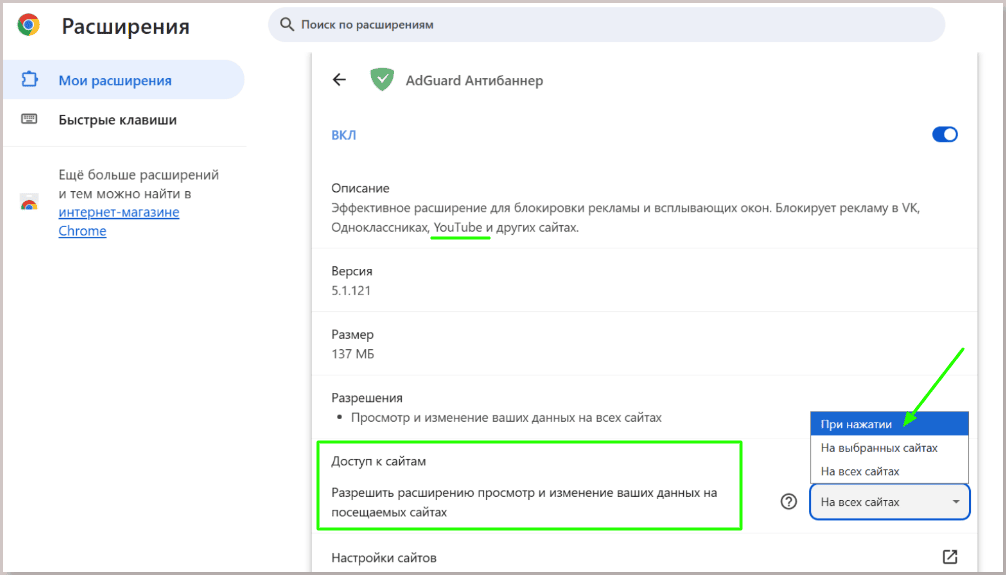
Task: Click the 'Расширения' page title
Action: (x=125, y=26)
